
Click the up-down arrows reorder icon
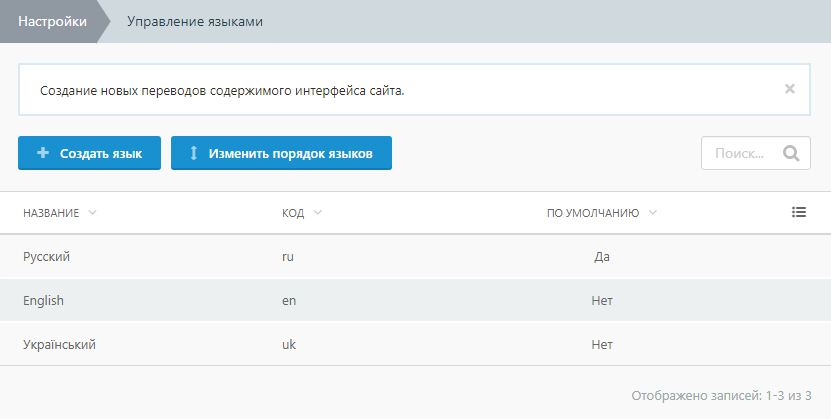point(194,154)
